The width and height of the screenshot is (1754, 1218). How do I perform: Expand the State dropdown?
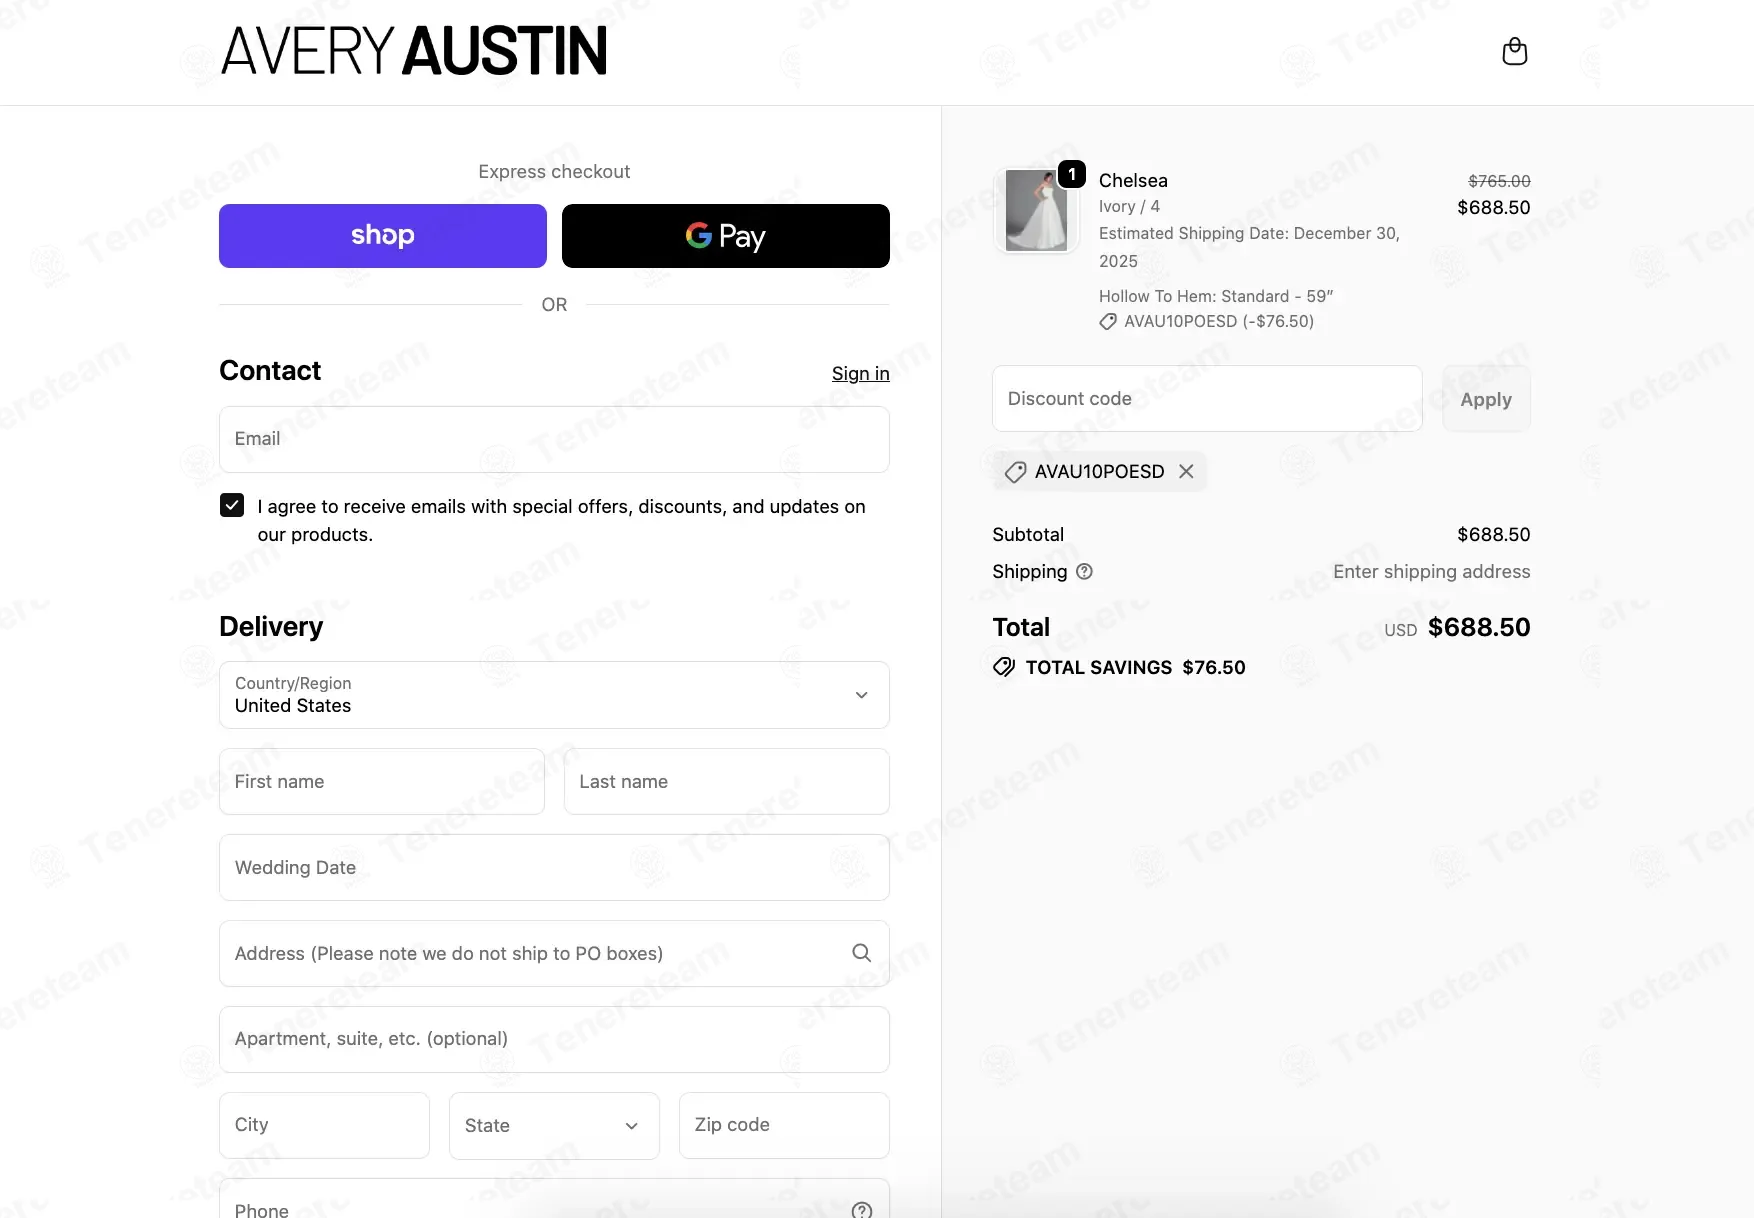(x=554, y=1126)
